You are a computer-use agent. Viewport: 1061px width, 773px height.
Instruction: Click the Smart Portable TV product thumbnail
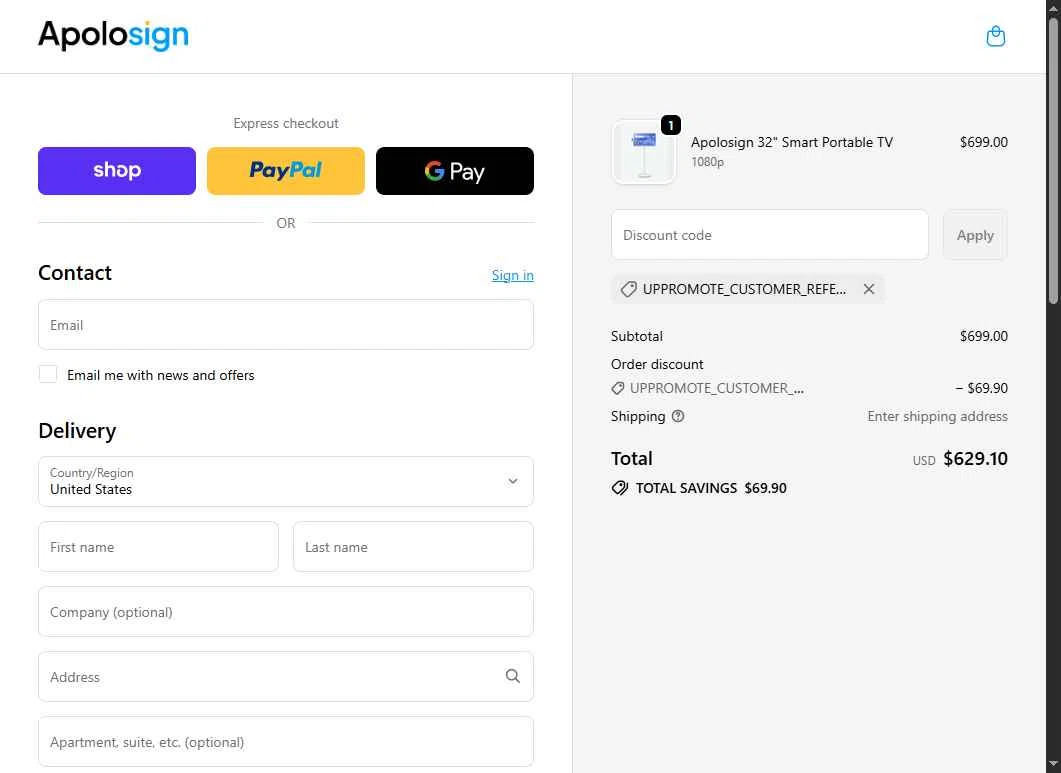pos(644,152)
